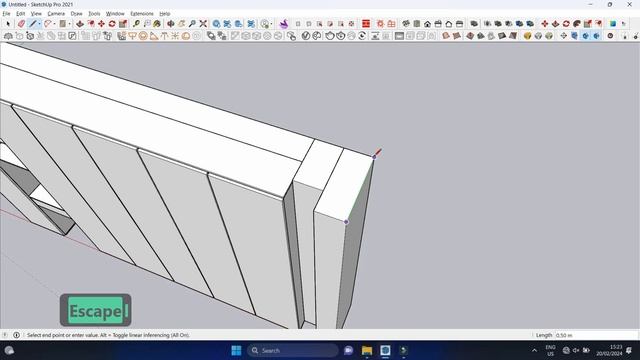Screen dimensions: 640x360
Task: Open the Edit menu
Action: 20,13
